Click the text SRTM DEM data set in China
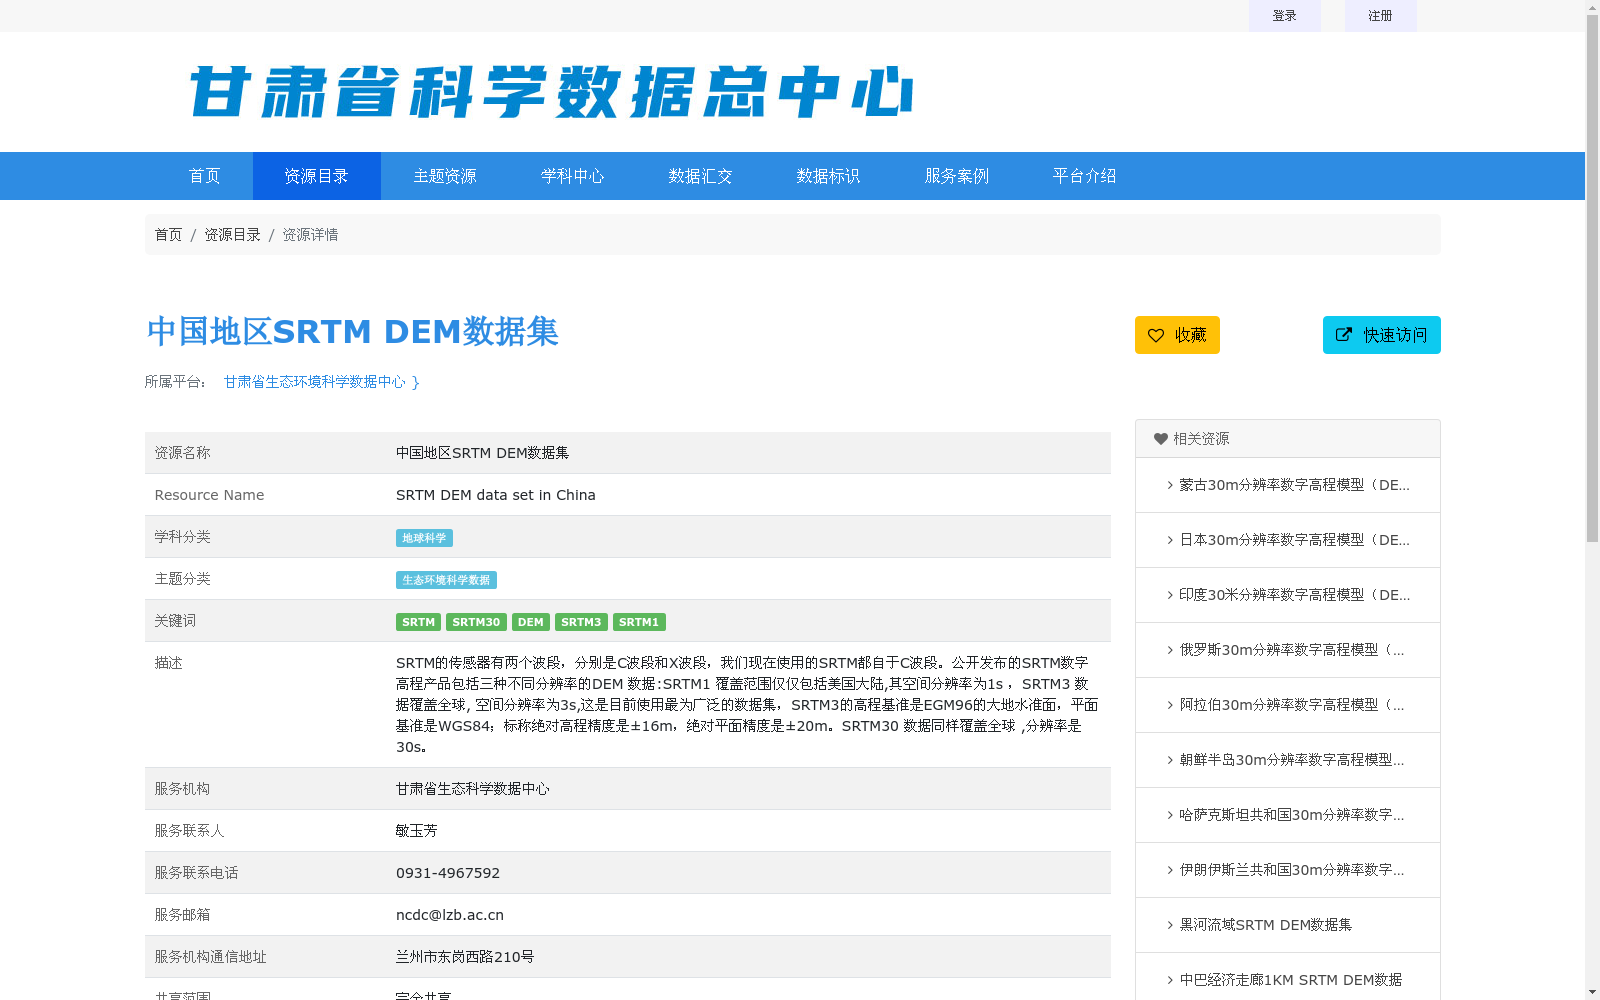Viewport: 1600px width, 1000px height. point(496,495)
